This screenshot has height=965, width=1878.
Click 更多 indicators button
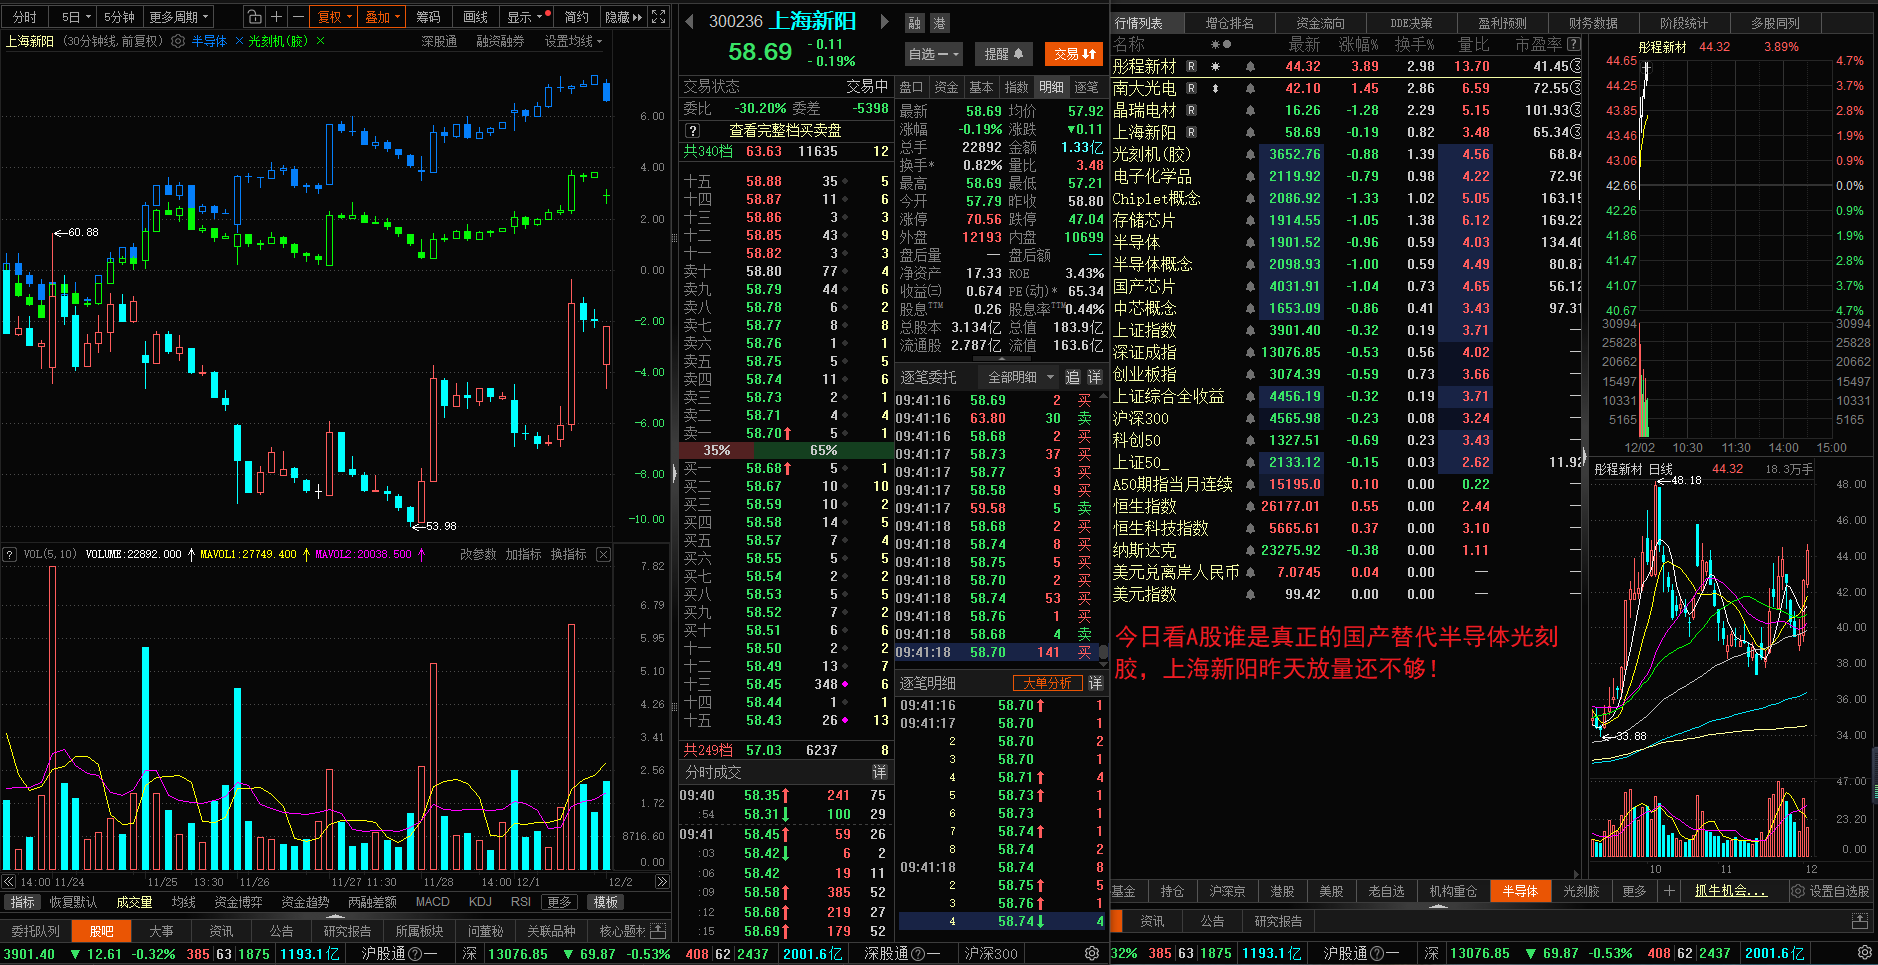pos(559,902)
